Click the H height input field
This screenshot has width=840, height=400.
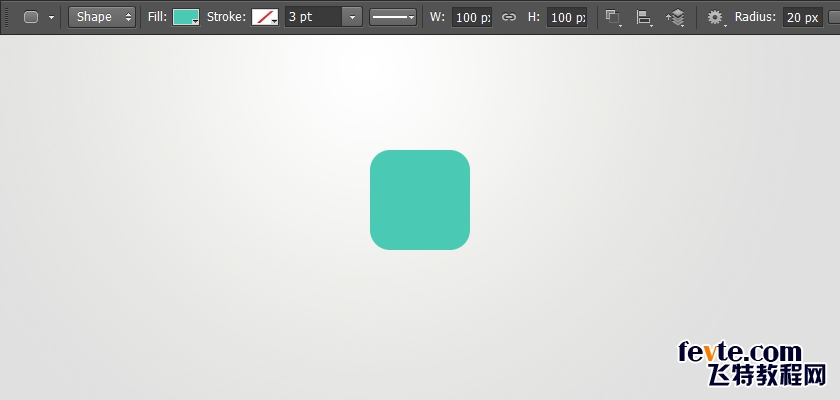coord(567,17)
